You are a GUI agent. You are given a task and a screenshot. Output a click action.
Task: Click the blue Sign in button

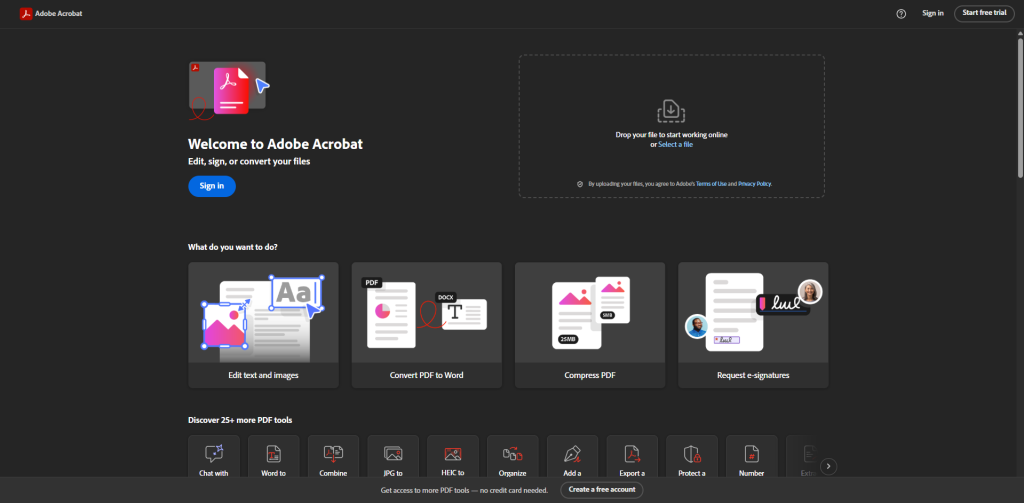click(212, 186)
